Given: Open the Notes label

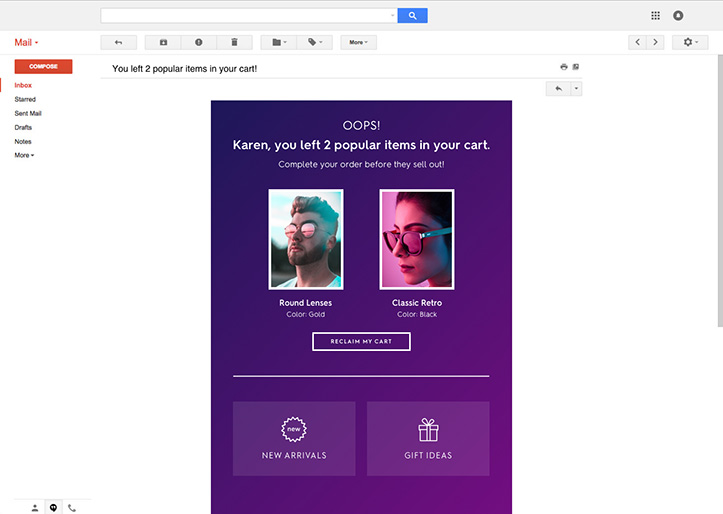Looking at the screenshot, I should click(23, 142).
